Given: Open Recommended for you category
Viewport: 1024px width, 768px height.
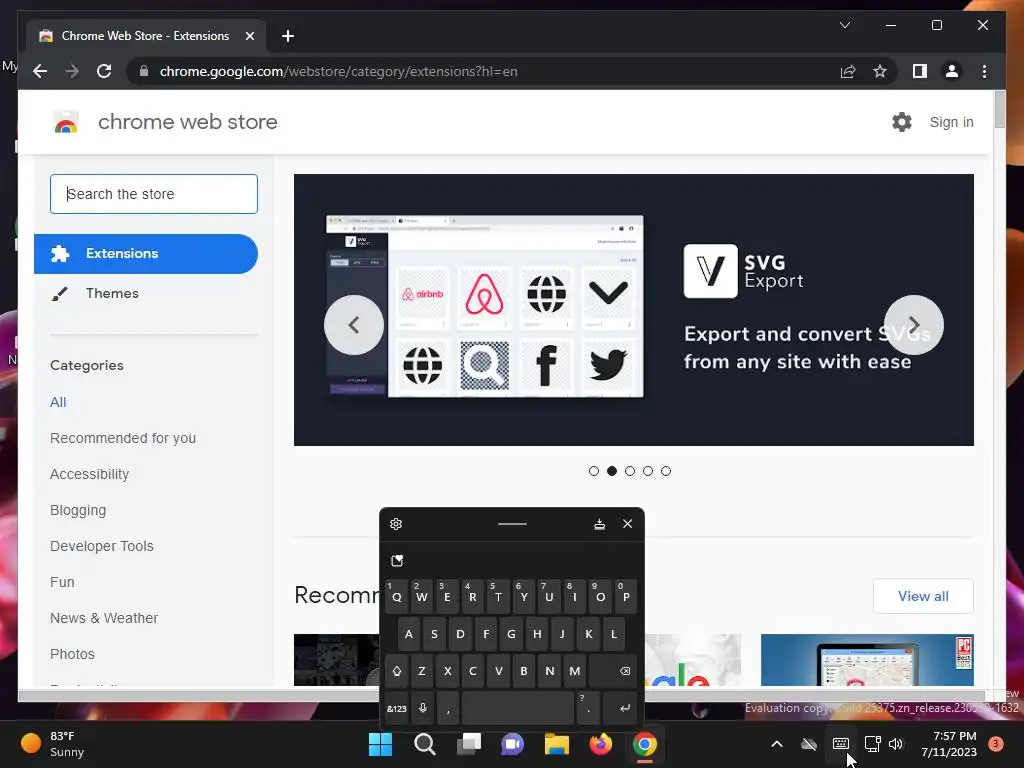Looking at the screenshot, I should 123,438.
